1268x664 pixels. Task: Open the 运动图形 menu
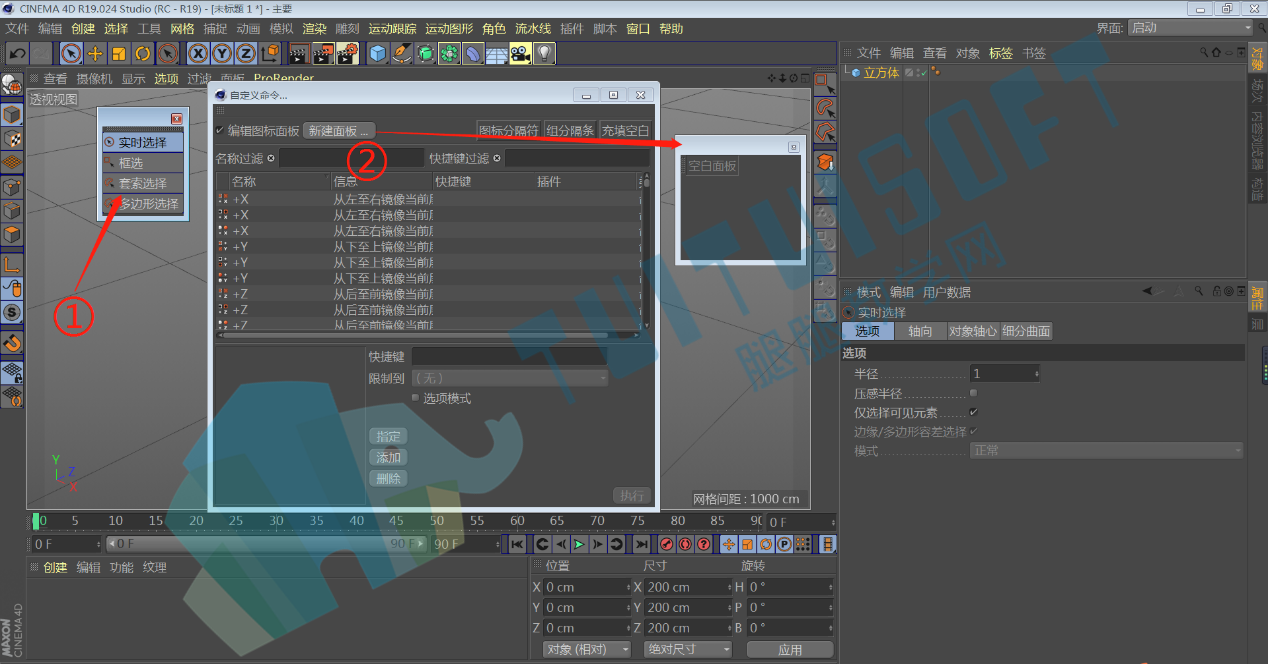[450, 29]
